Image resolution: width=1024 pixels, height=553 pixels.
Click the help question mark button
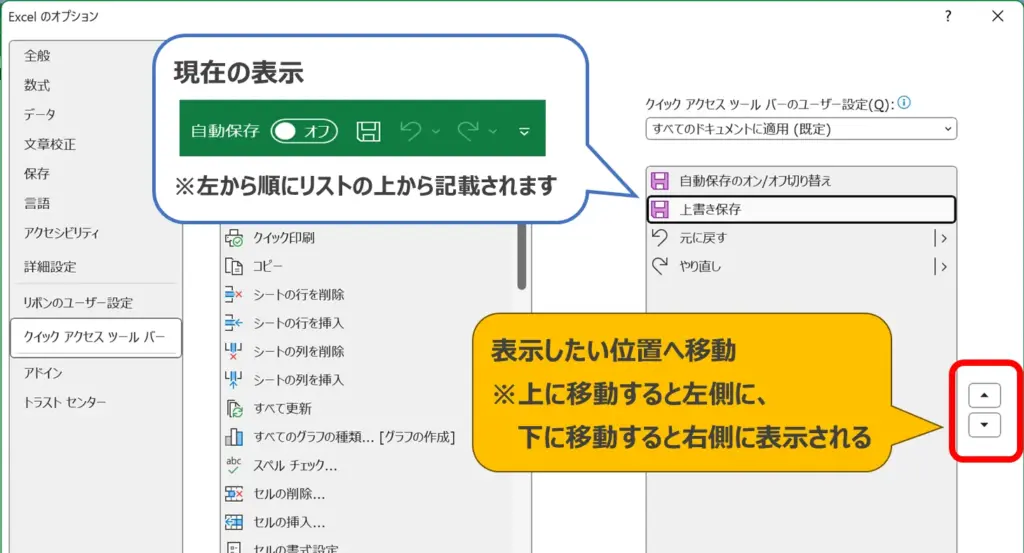coord(948,16)
